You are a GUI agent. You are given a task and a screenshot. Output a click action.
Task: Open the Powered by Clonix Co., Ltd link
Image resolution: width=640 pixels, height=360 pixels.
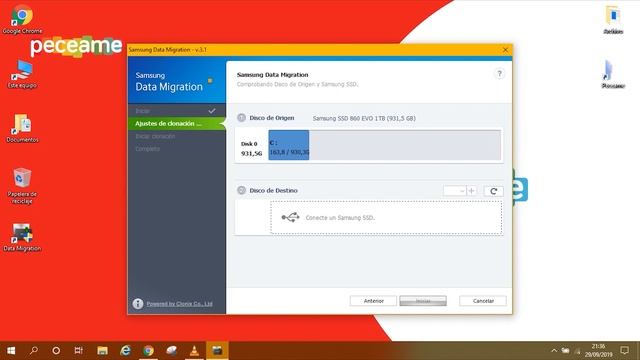pos(180,304)
